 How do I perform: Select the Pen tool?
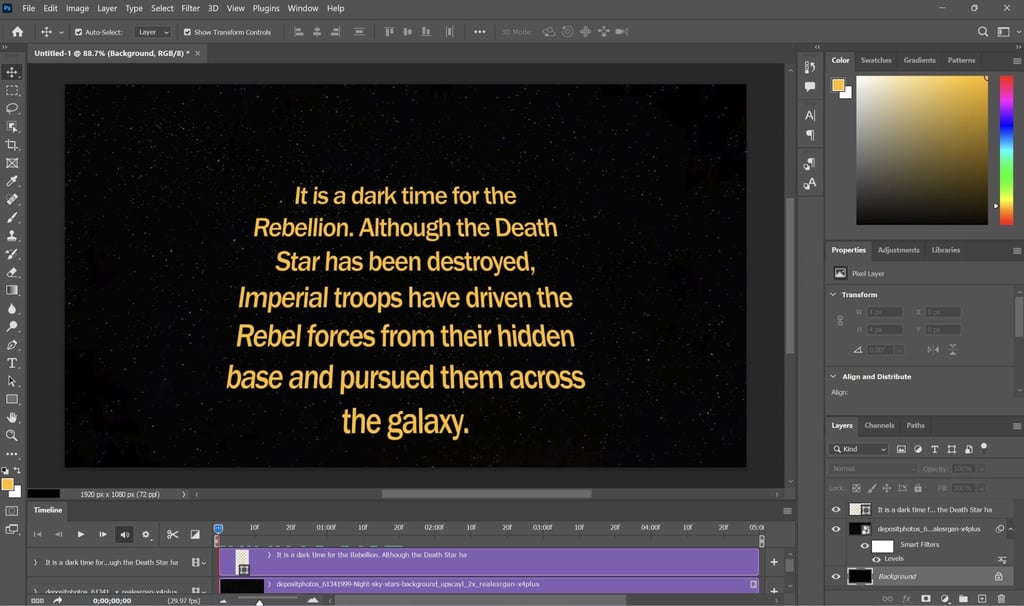[x=12, y=345]
